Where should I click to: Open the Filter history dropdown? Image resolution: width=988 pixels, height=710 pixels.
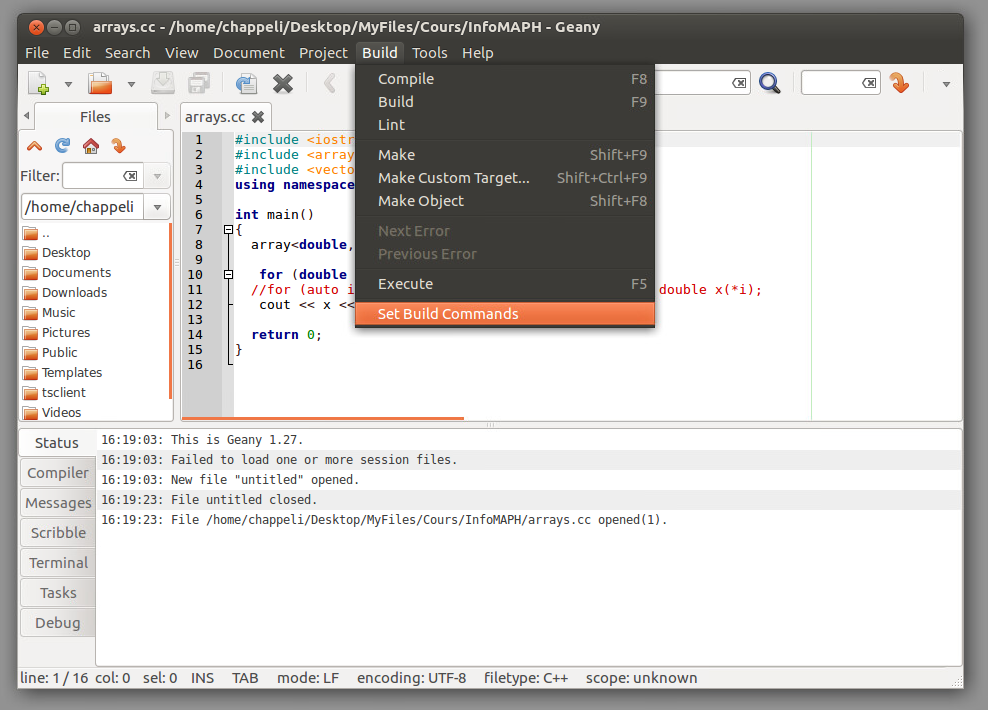point(158,176)
